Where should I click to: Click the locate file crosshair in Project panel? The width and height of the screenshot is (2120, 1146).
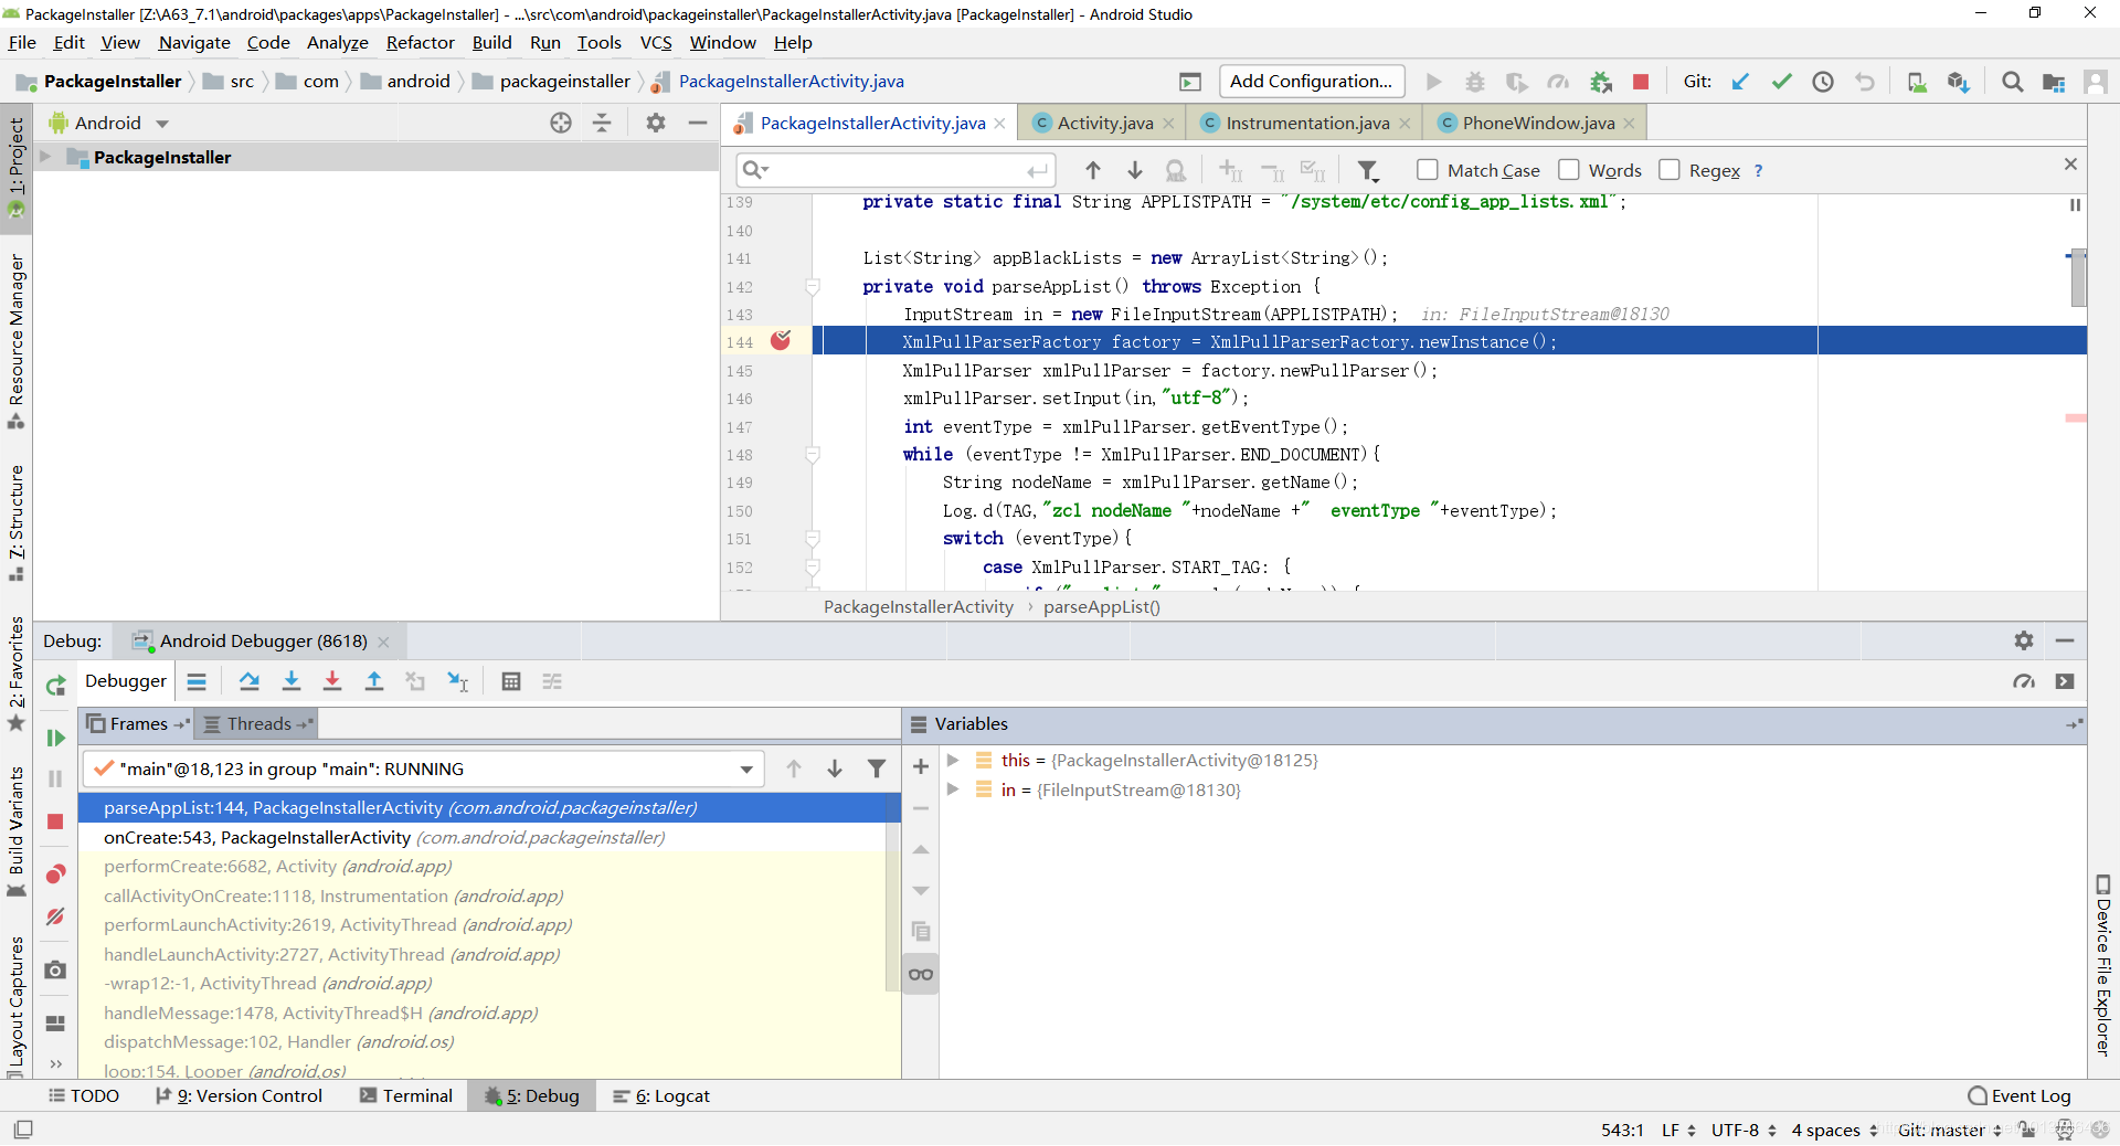(x=561, y=123)
